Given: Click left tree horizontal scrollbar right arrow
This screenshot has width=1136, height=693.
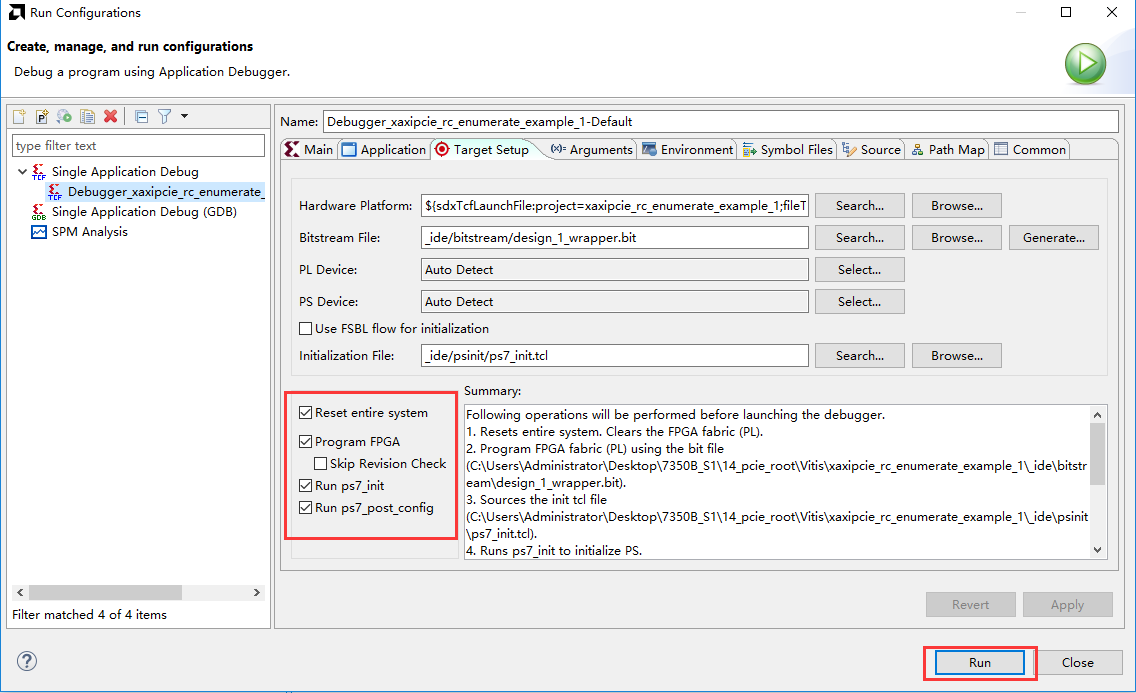Looking at the screenshot, I should coord(256,592).
